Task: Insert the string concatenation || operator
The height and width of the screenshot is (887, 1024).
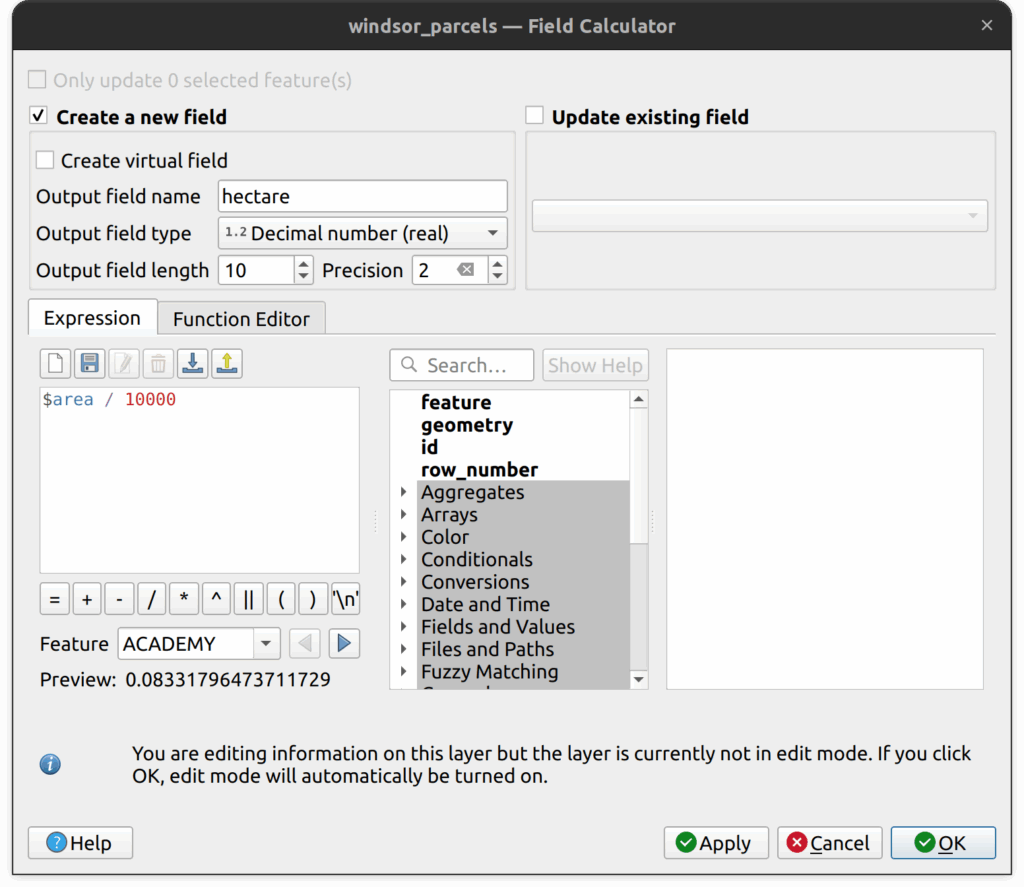Action: pyautogui.click(x=248, y=599)
